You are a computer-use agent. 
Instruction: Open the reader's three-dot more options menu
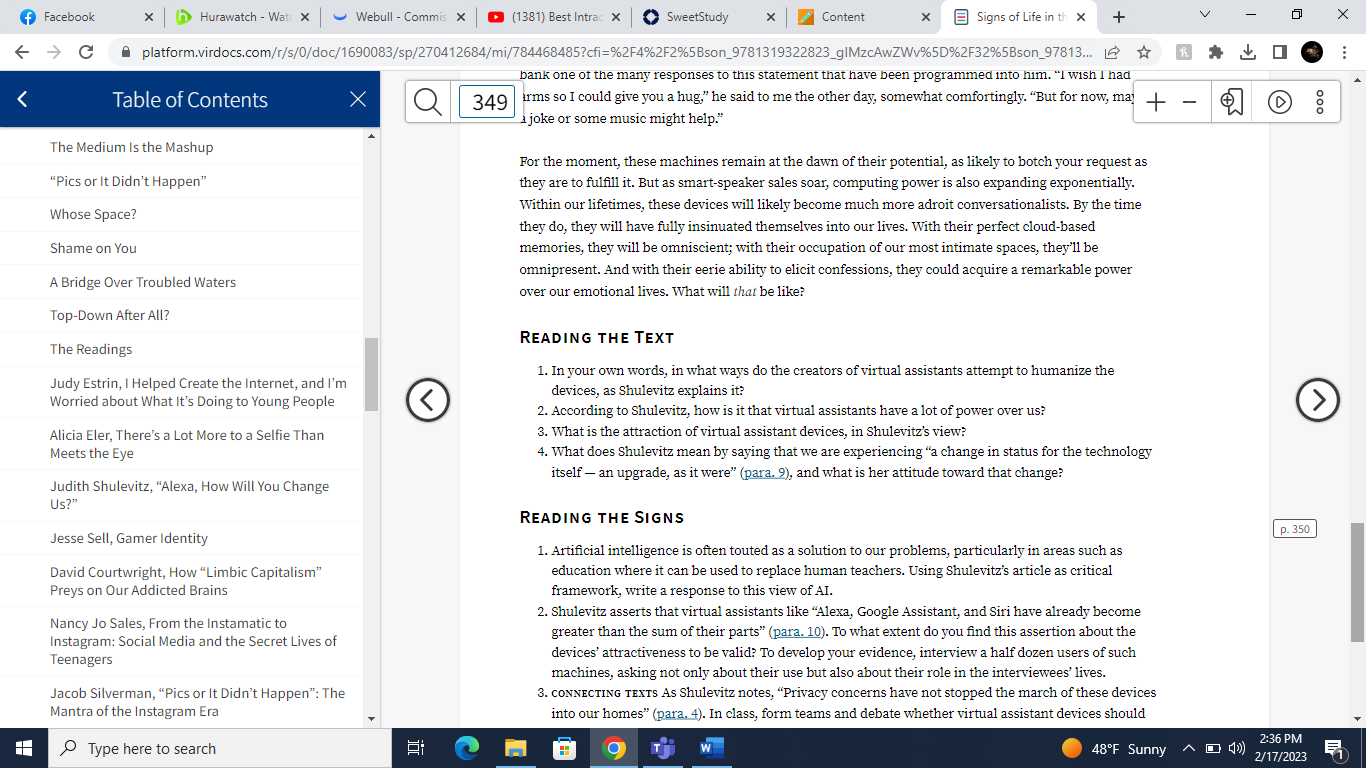tap(1320, 102)
